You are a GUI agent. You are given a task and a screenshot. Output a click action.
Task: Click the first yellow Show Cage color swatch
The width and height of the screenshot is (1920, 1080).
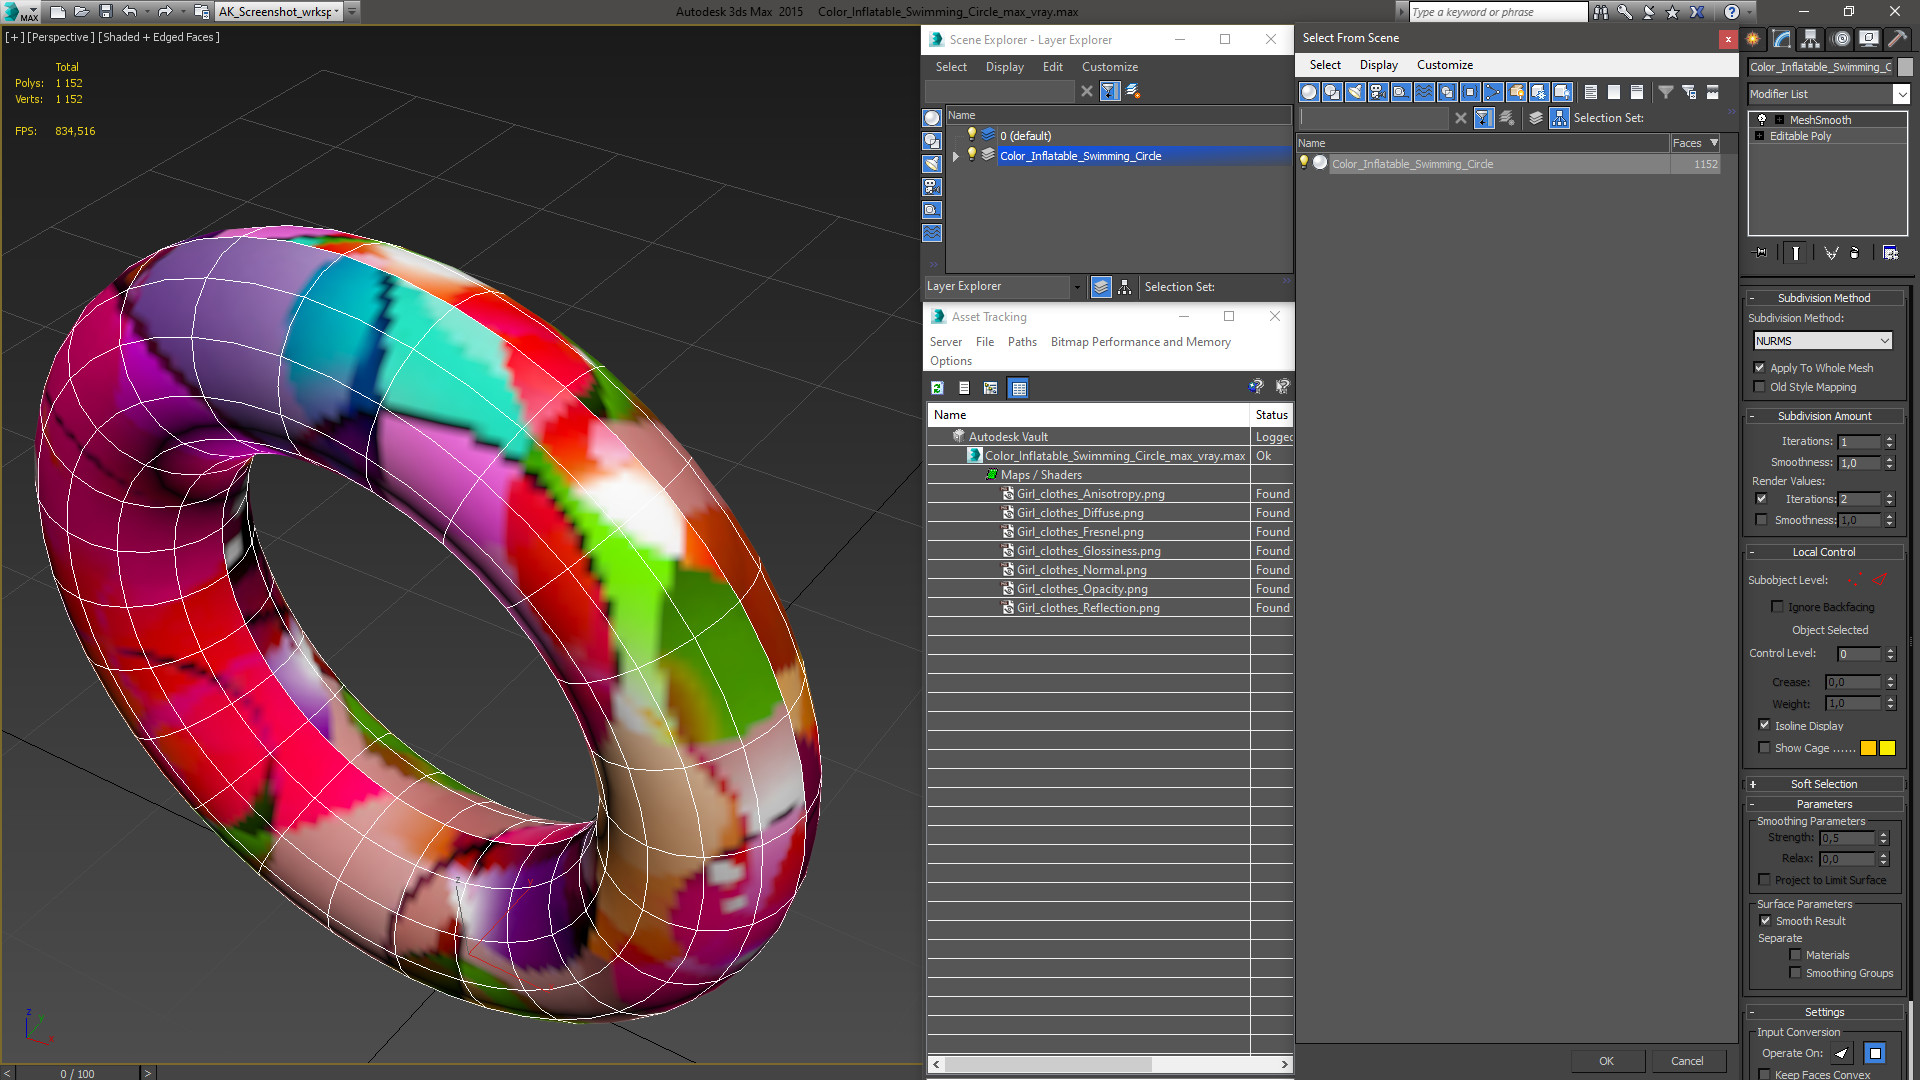pyautogui.click(x=1868, y=748)
